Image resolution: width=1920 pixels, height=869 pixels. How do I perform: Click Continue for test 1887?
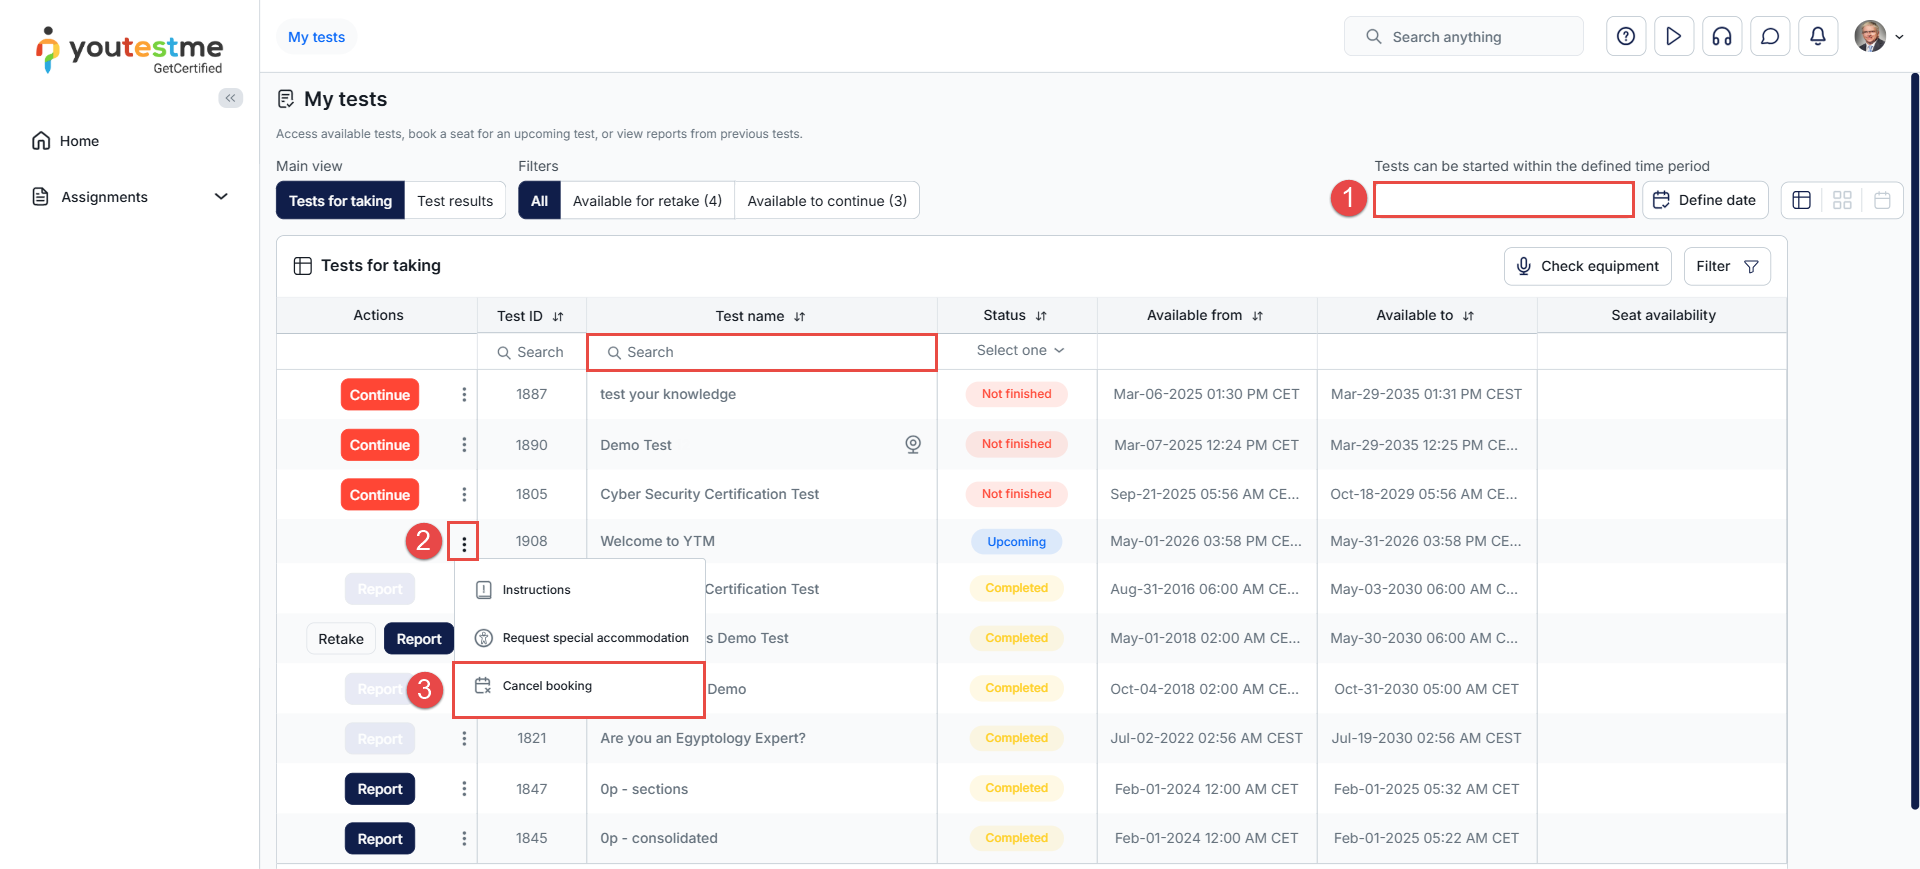380,395
